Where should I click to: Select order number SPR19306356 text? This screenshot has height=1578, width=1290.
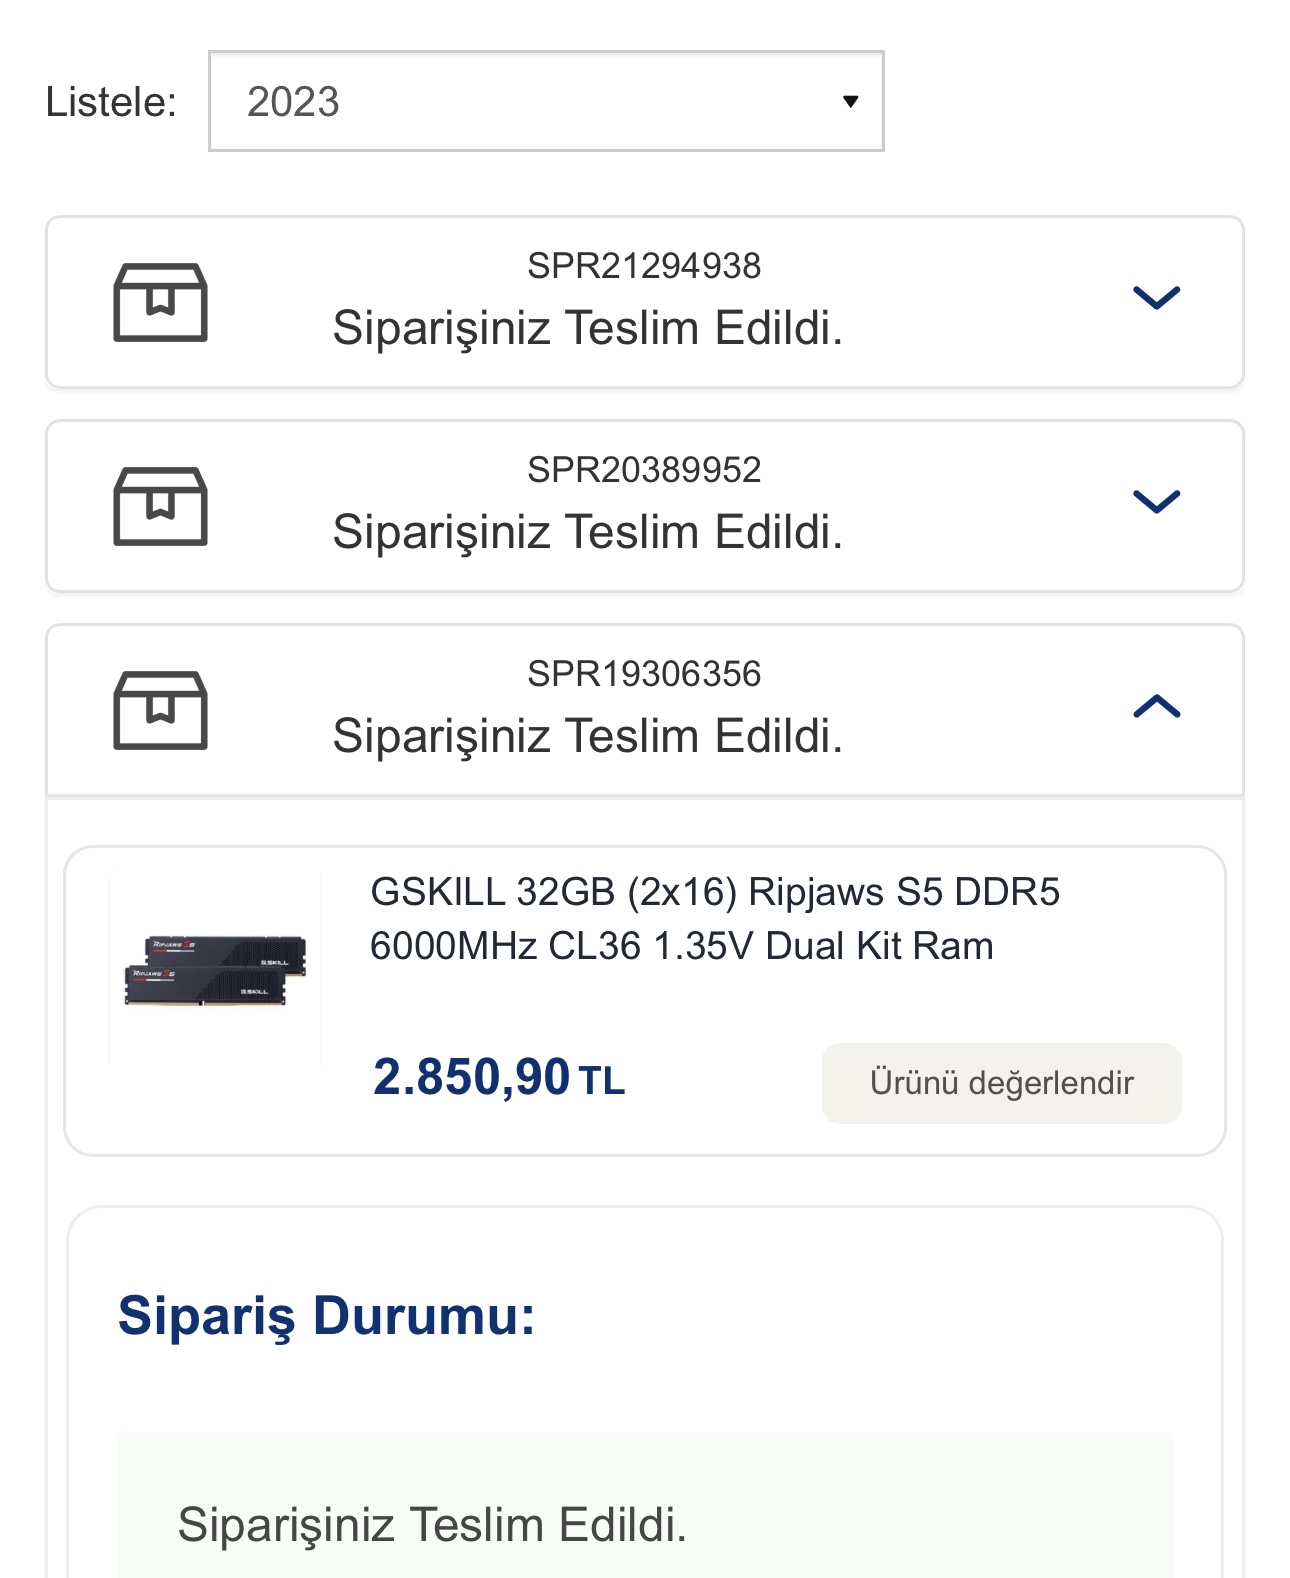point(644,674)
